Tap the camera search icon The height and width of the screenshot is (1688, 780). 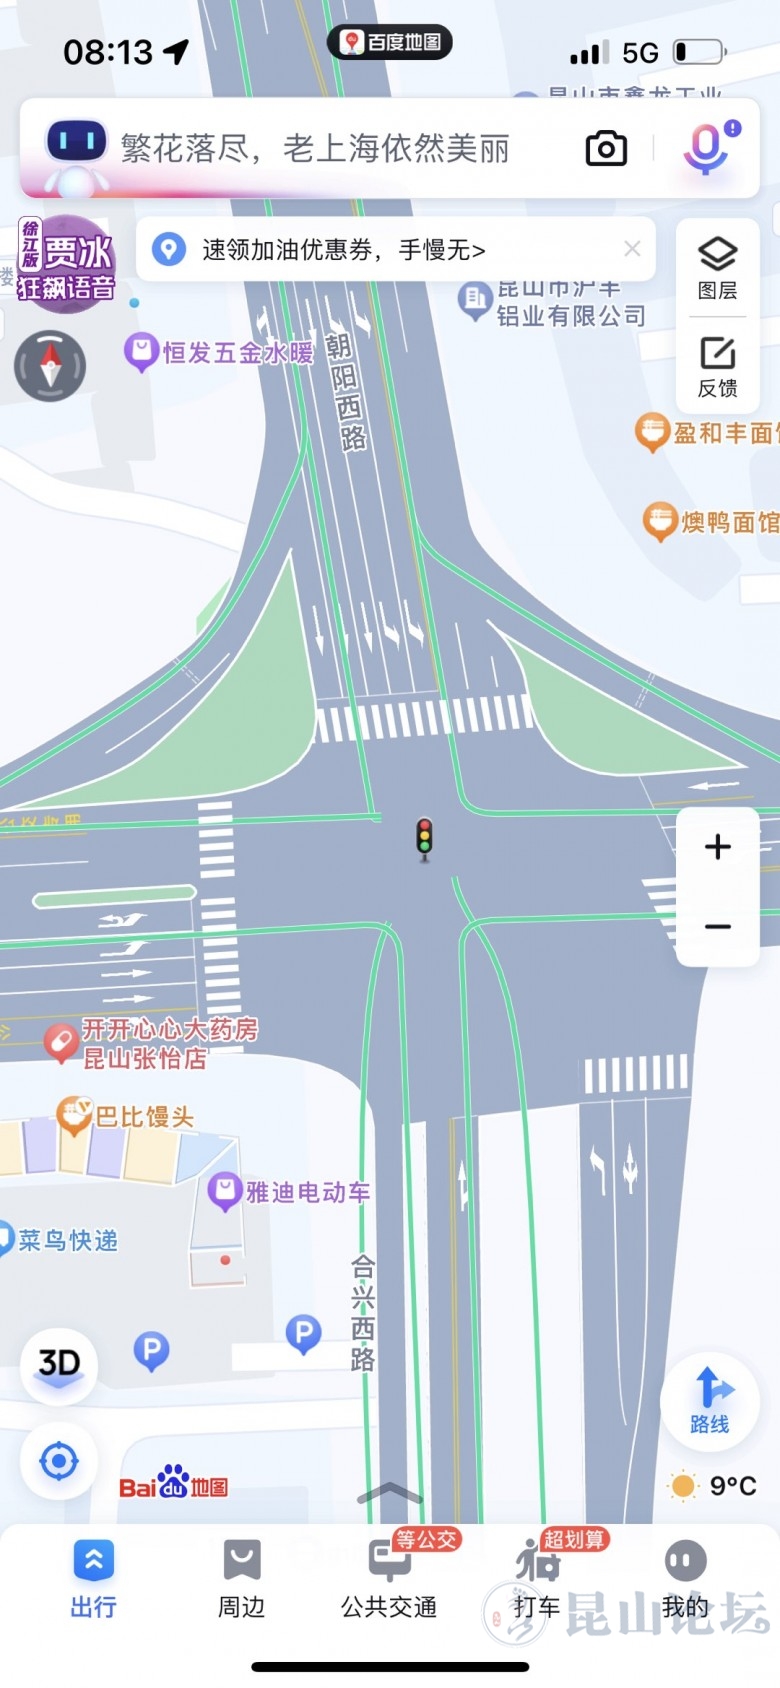(x=606, y=149)
